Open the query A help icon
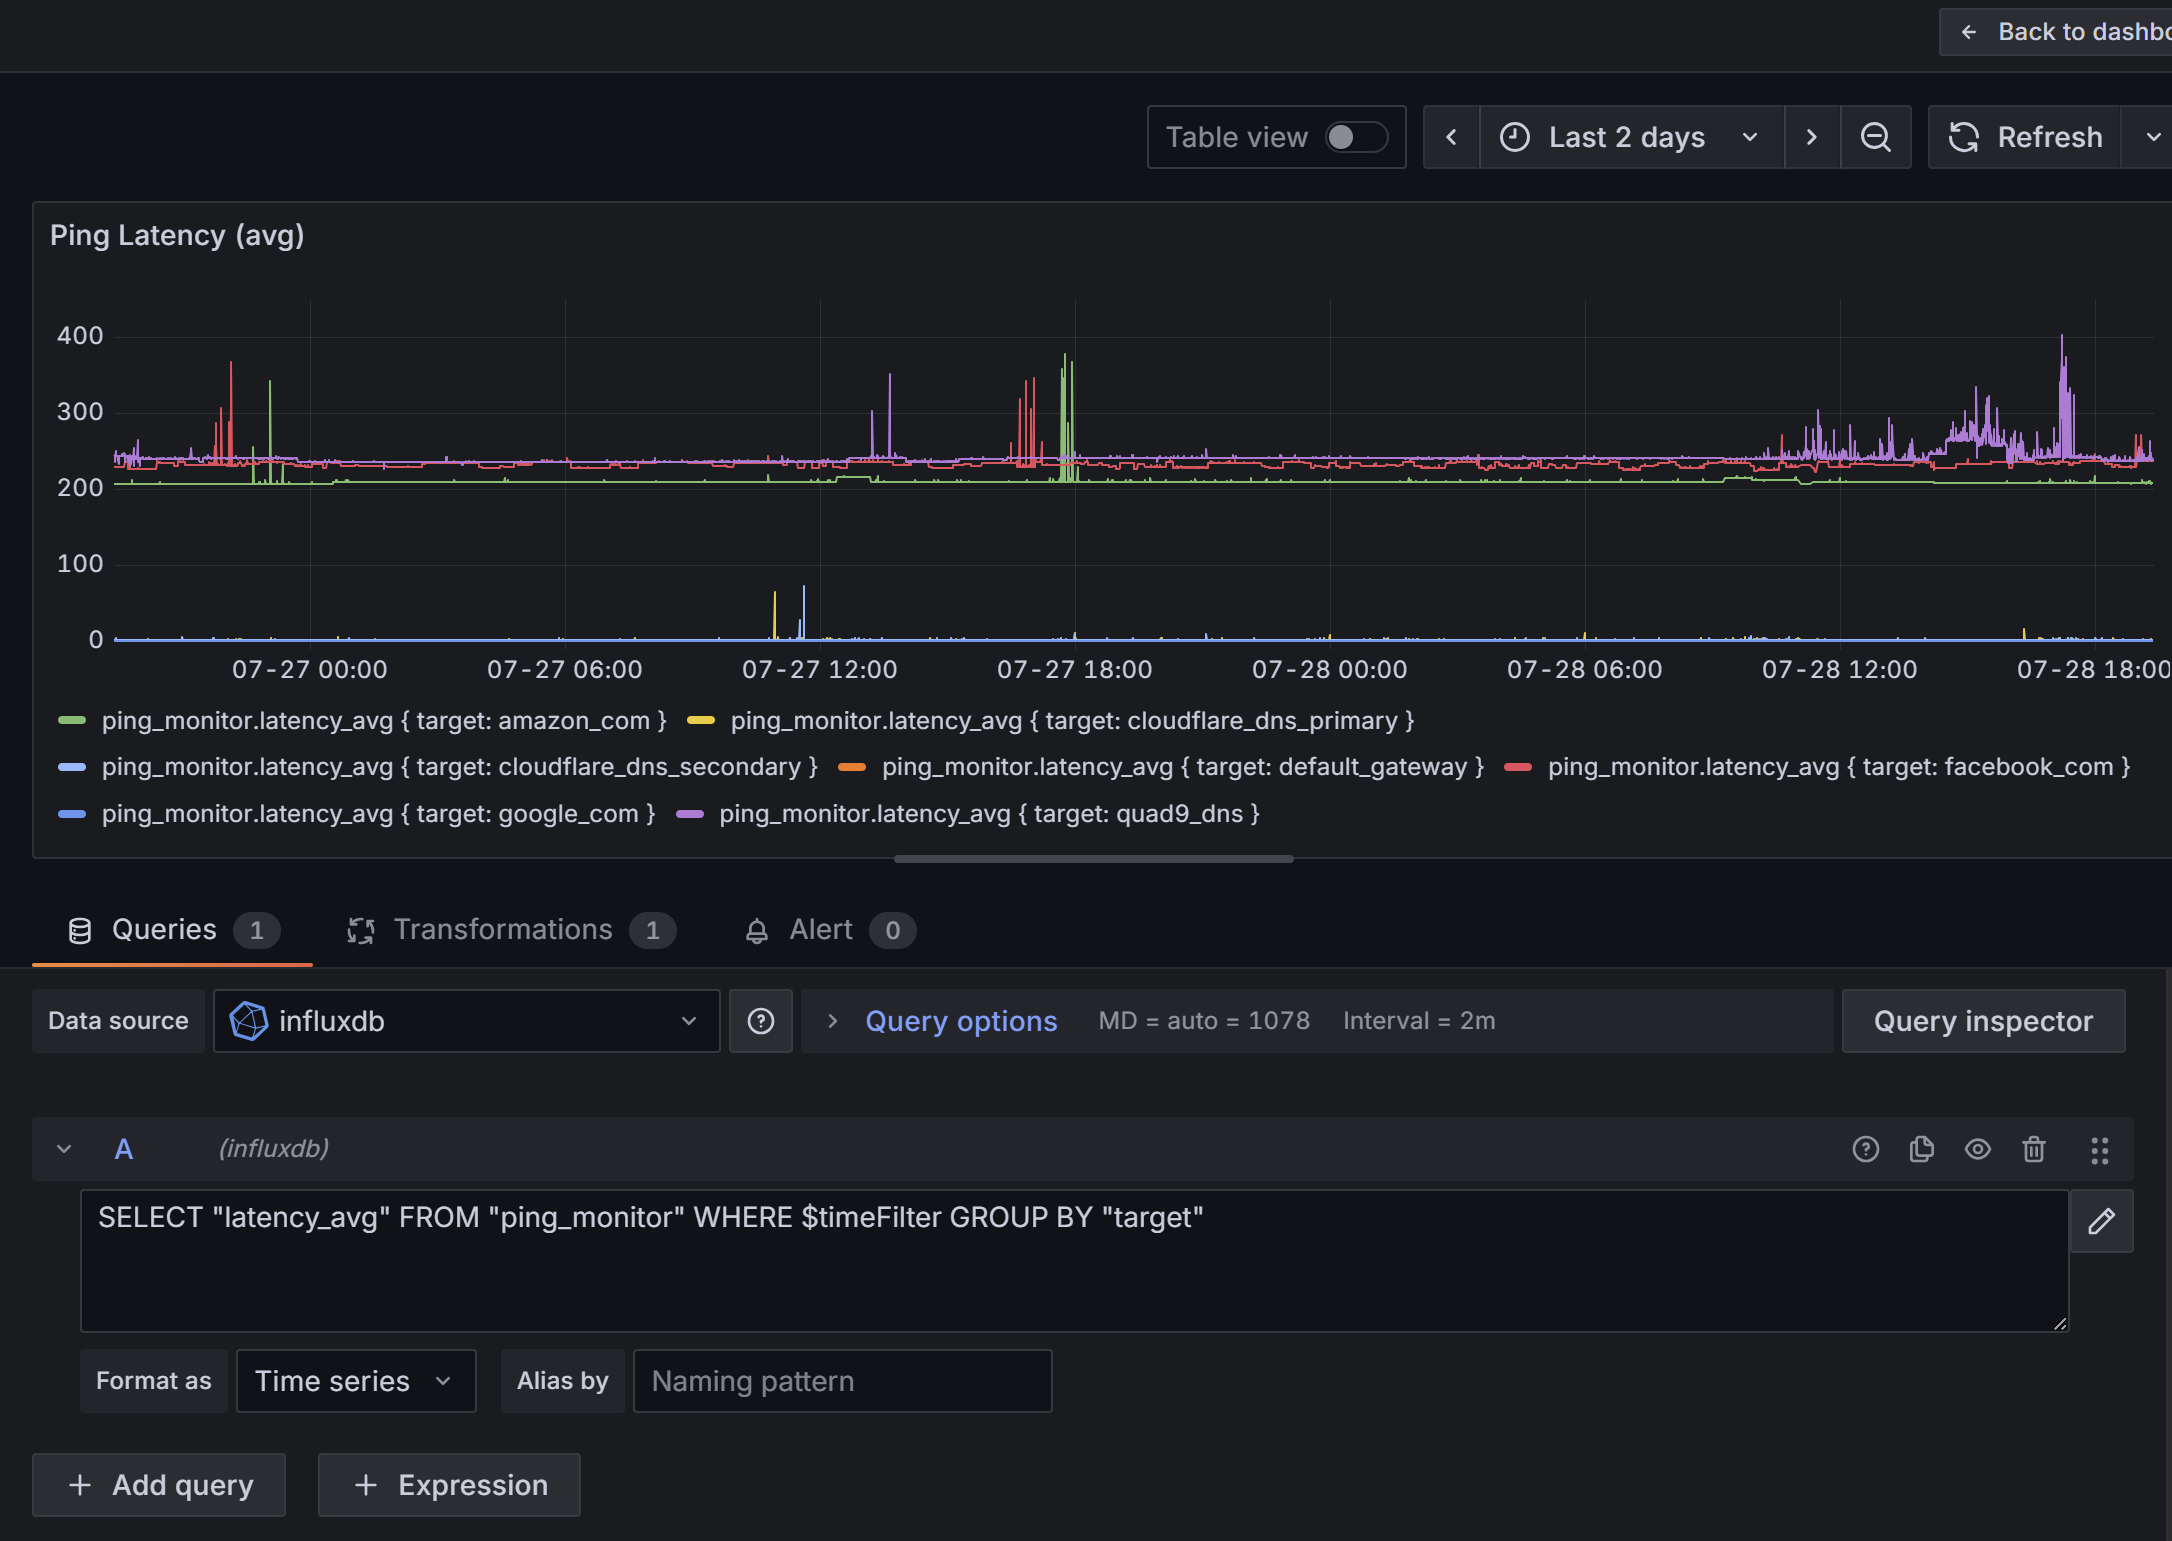 click(1865, 1149)
